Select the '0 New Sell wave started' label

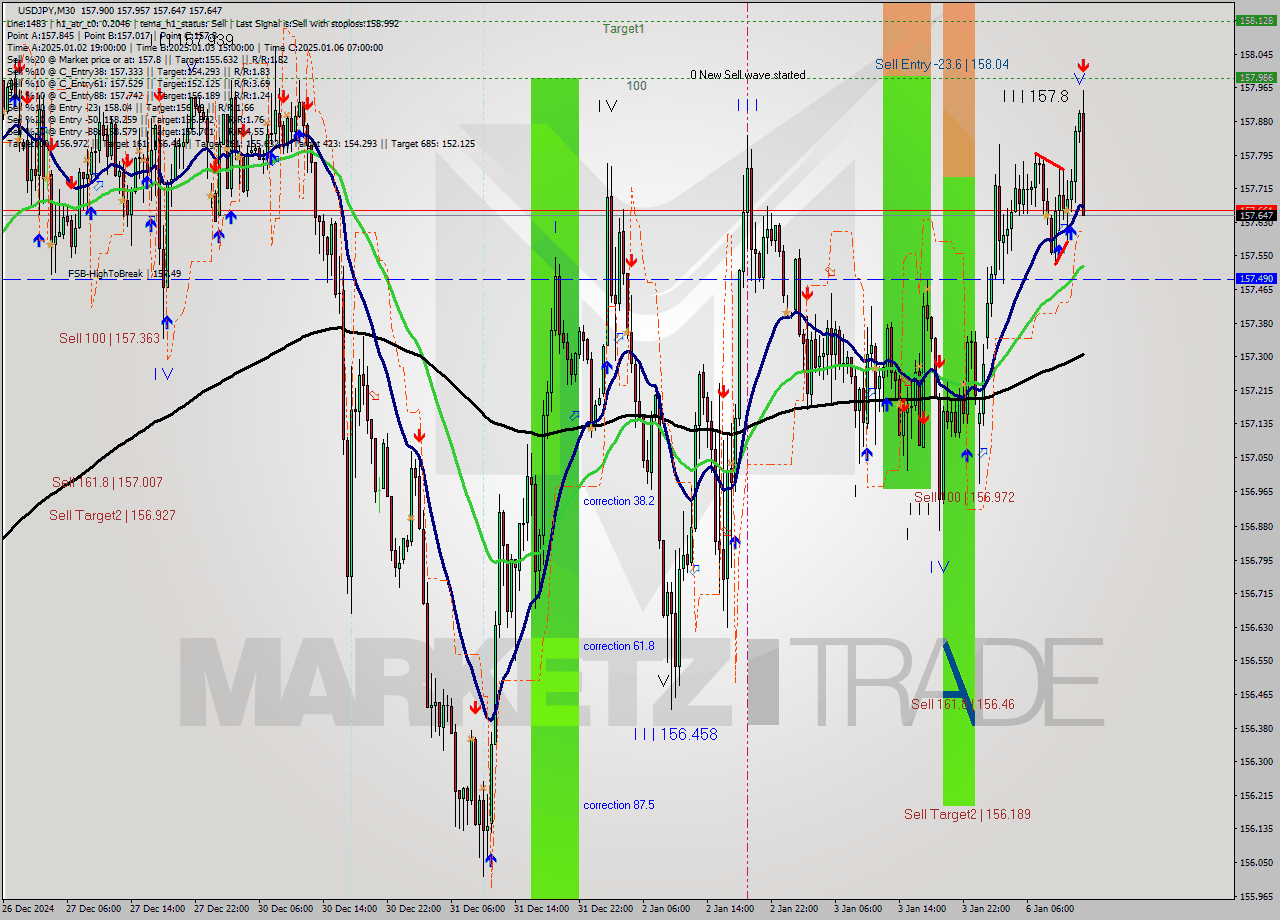point(747,75)
